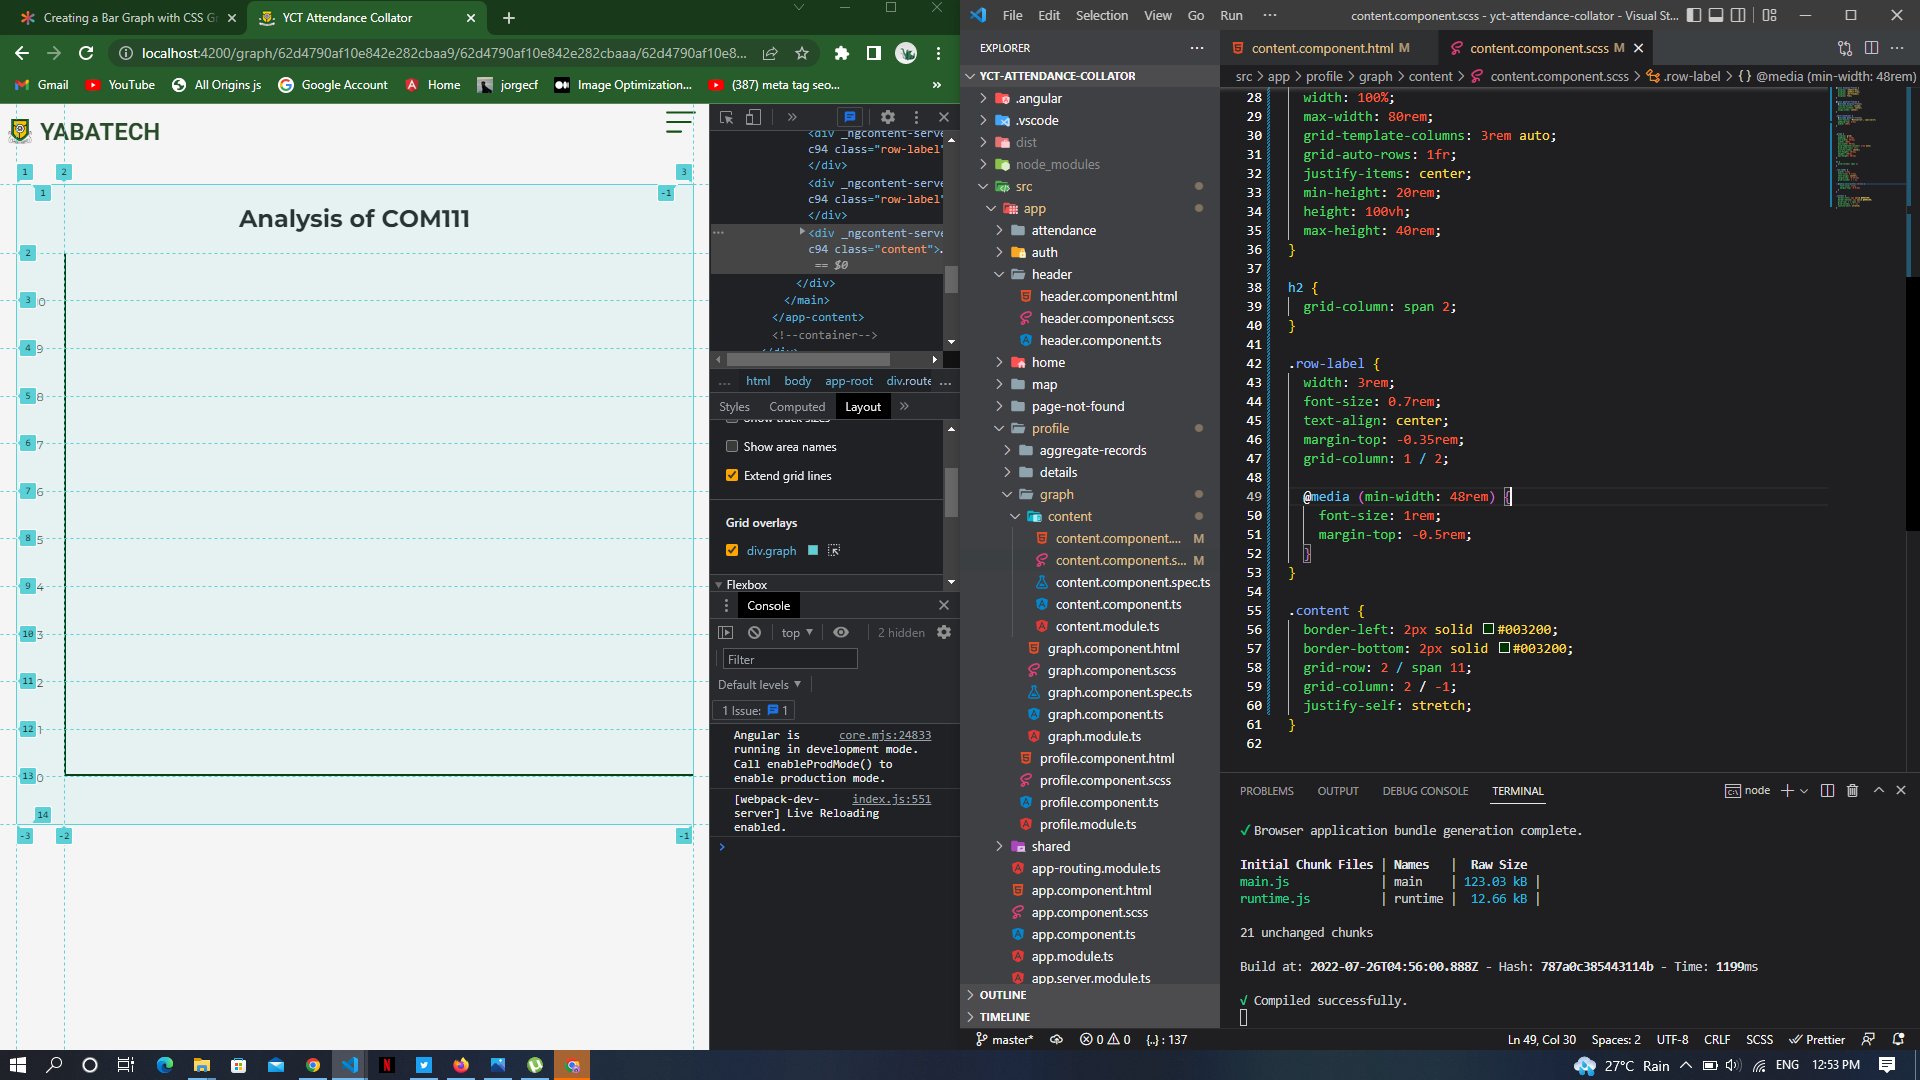Enable the Show area names checkbox
Viewport: 1920px width, 1080px height.
click(733, 446)
